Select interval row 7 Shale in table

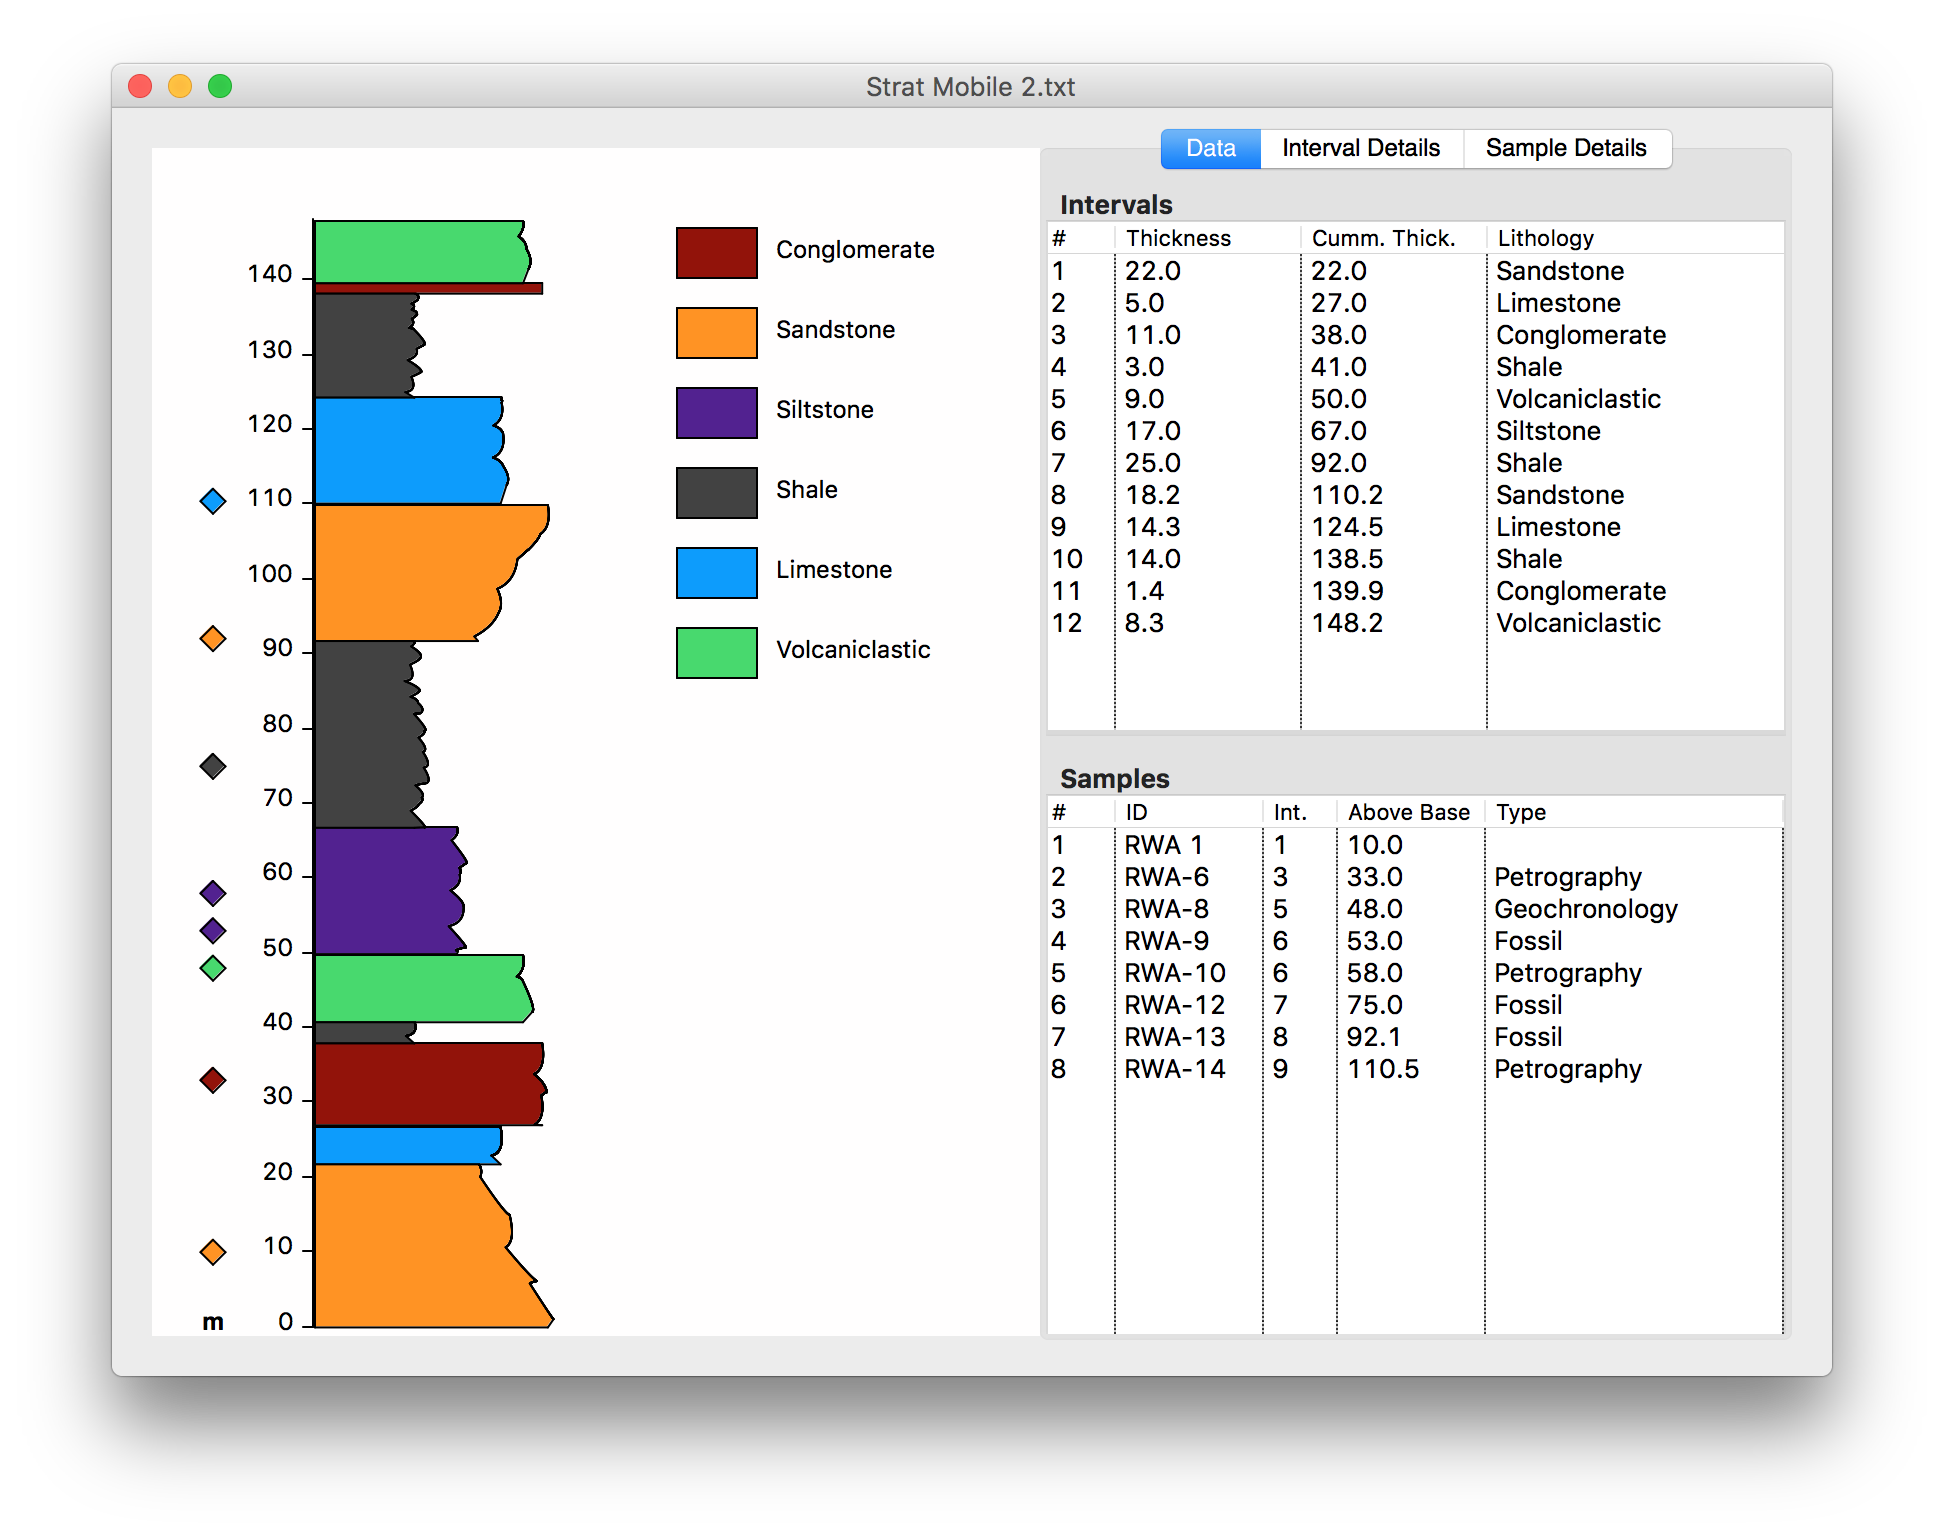1414,463
